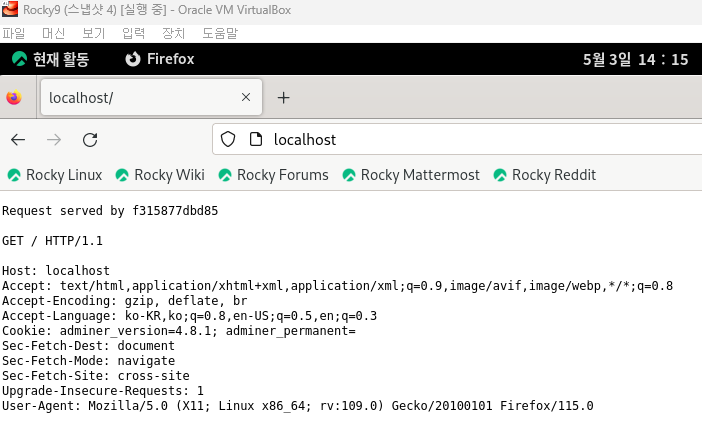Click the forward navigation arrow
Viewport: 702px width, 438px height.
(x=54, y=139)
